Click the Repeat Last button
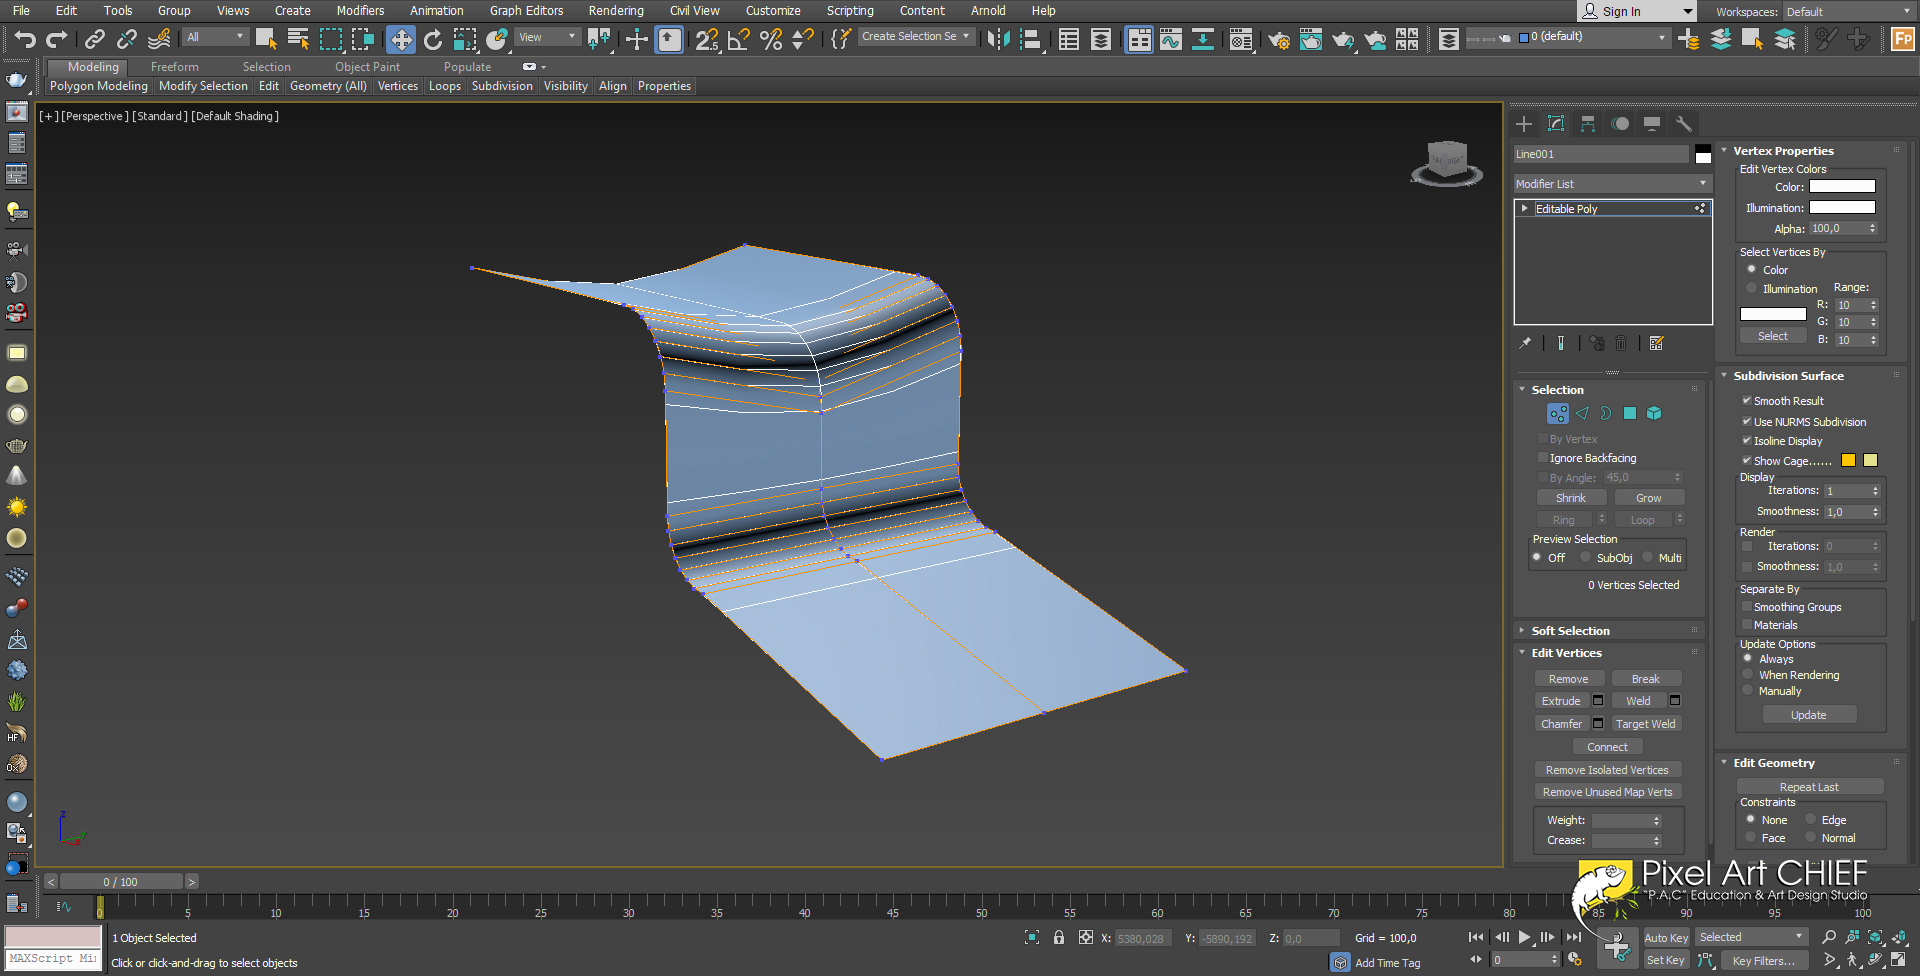 (x=1809, y=787)
